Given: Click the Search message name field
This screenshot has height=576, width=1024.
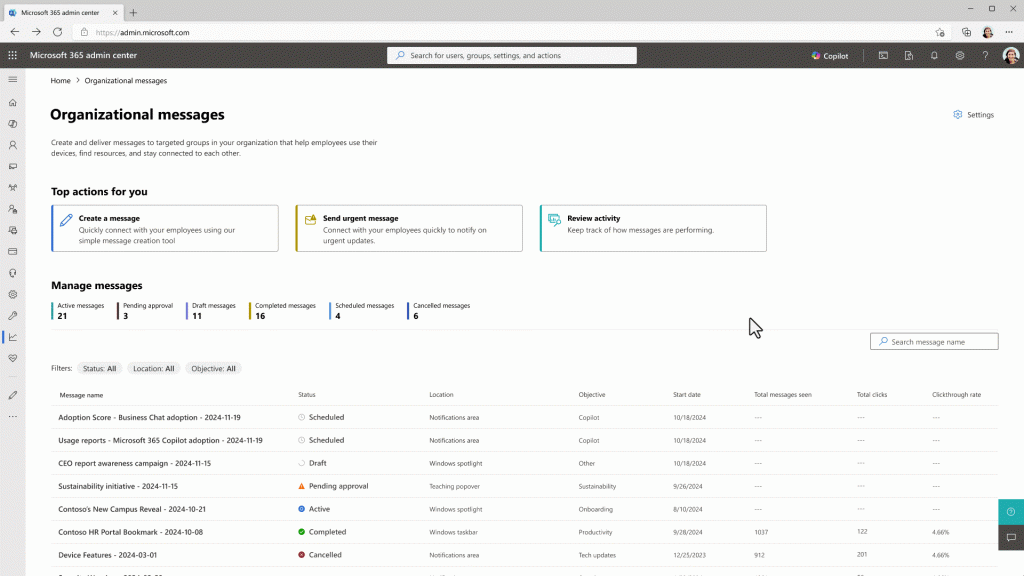Looking at the screenshot, I should coord(934,342).
